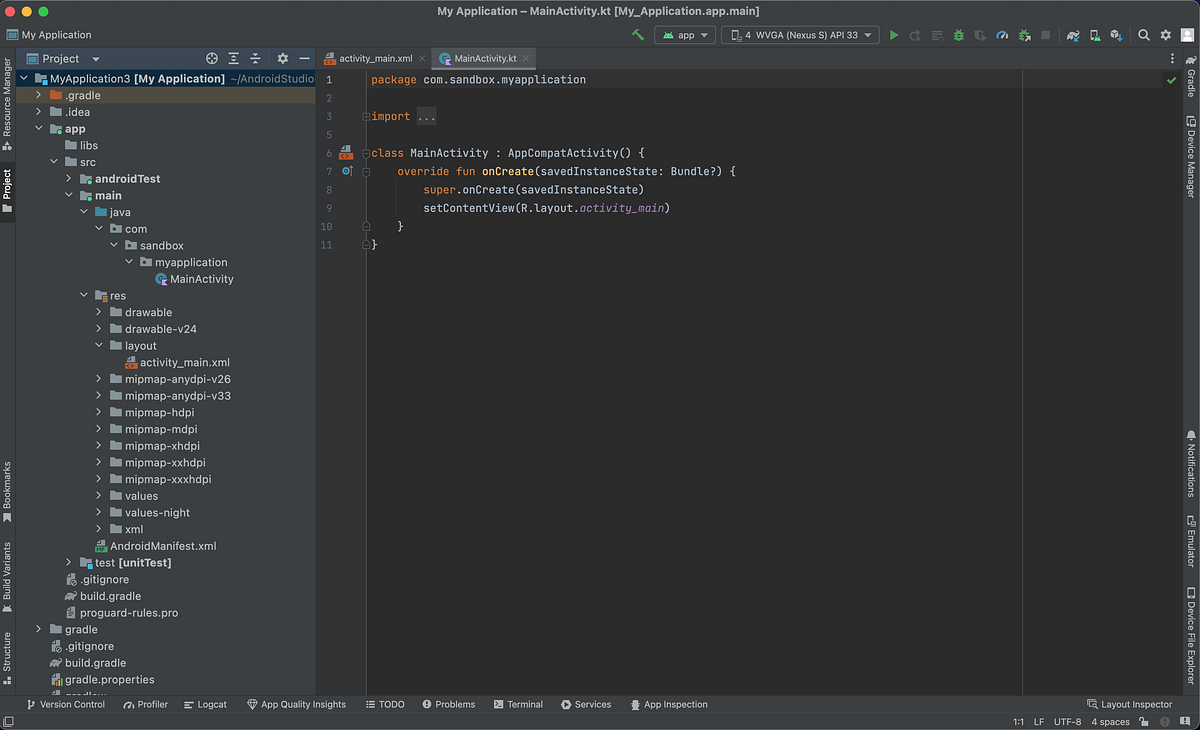Open the Terminal tool window button
Image resolution: width=1200 pixels, height=730 pixels.
click(518, 704)
